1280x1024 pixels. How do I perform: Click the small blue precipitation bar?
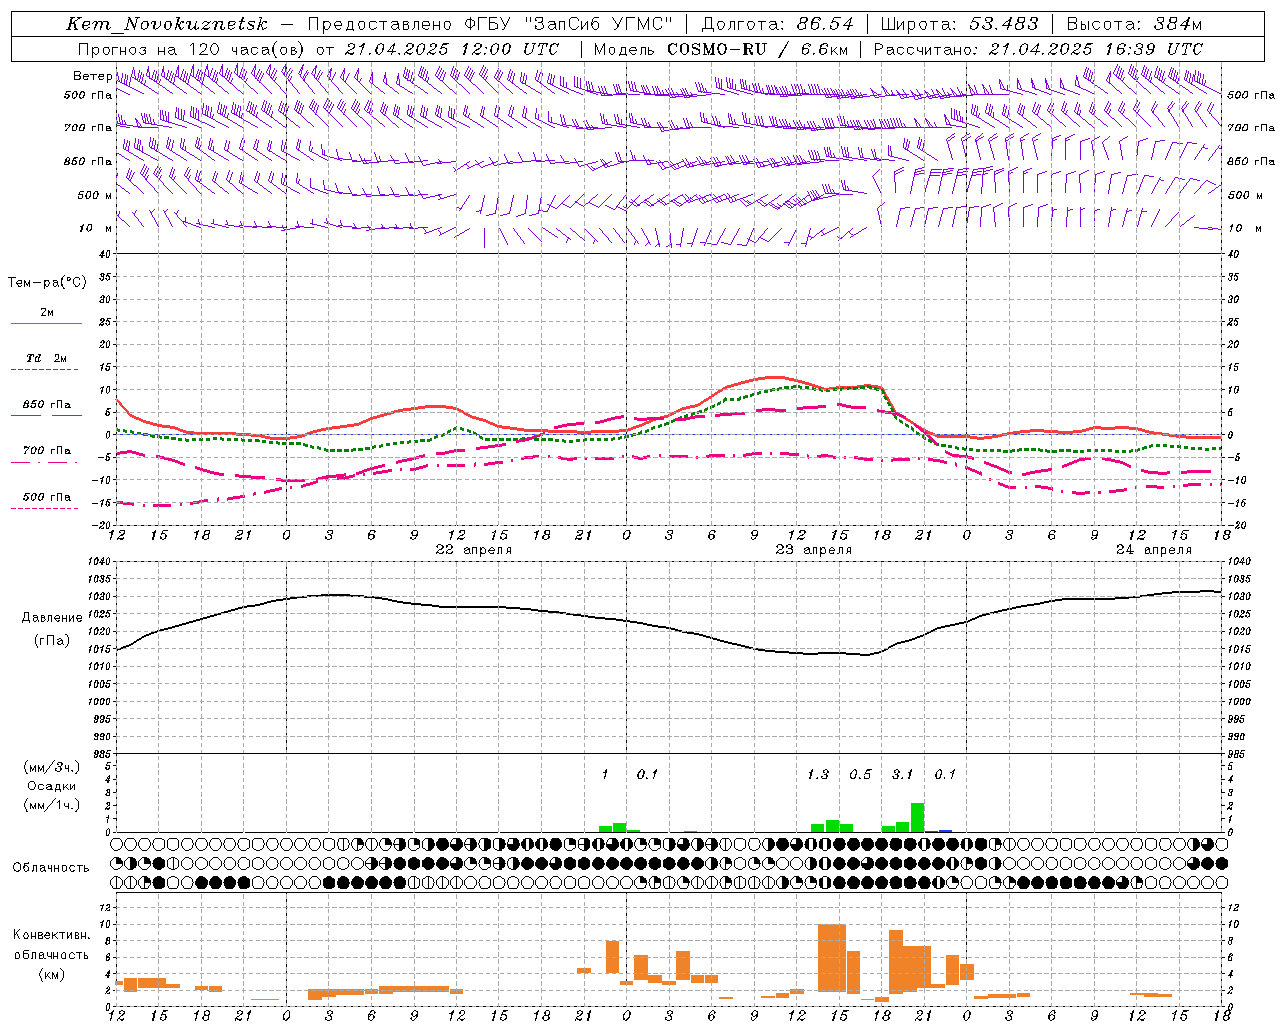[946, 831]
